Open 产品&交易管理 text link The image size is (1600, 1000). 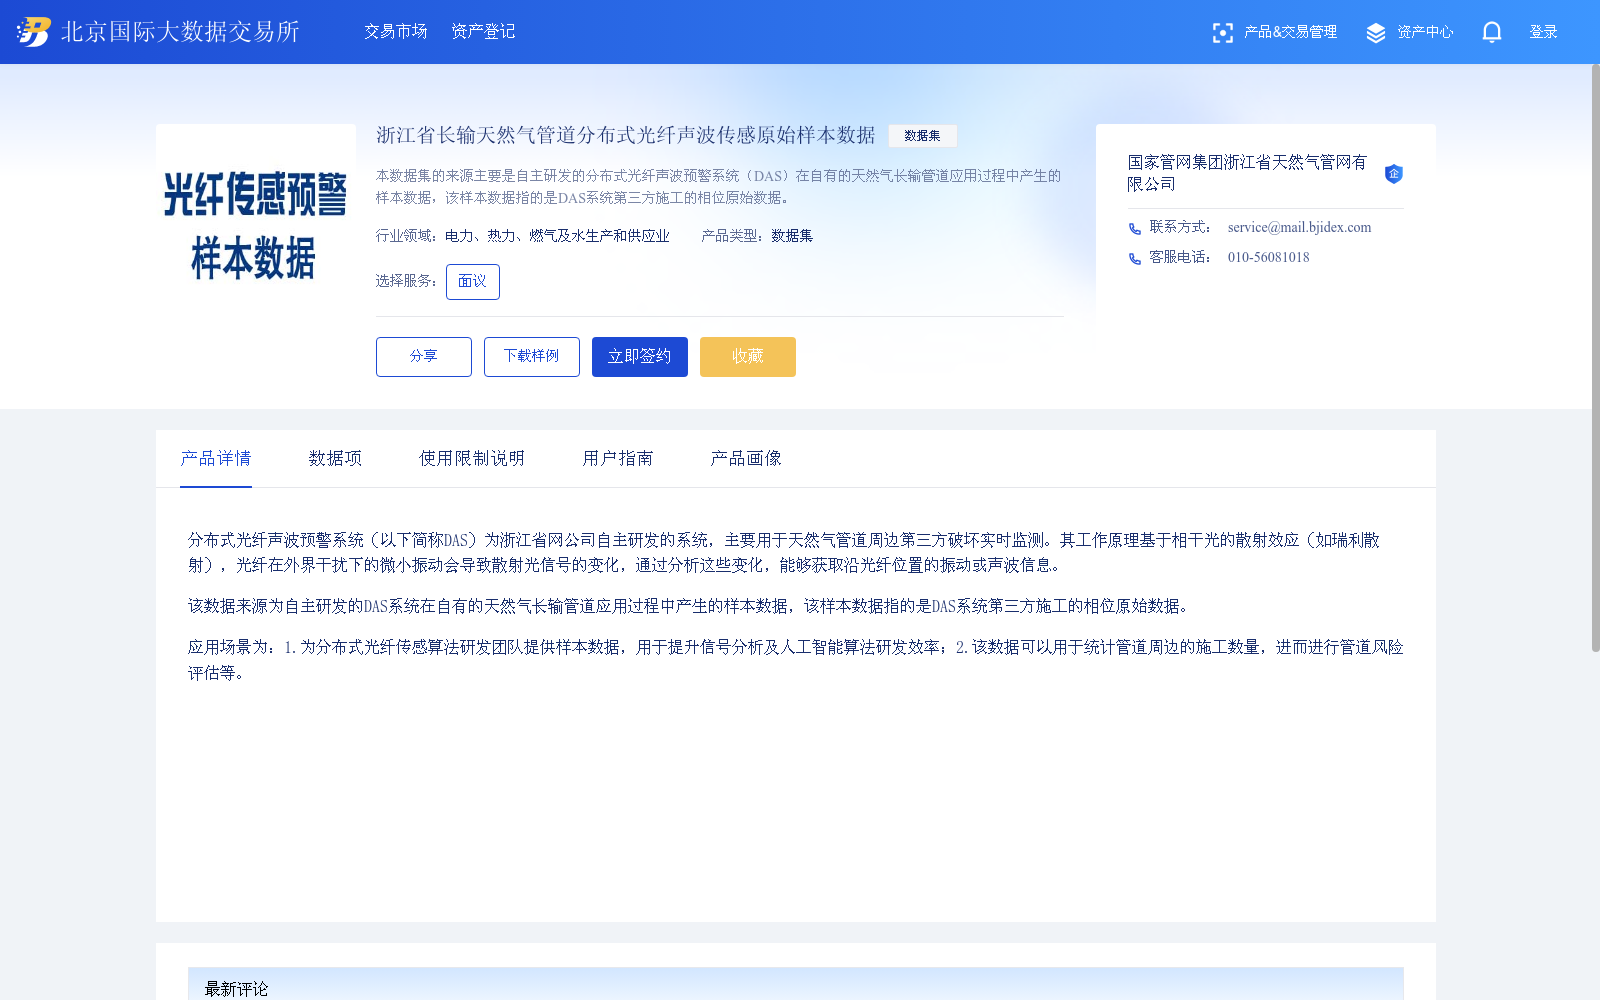point(1290,32)
